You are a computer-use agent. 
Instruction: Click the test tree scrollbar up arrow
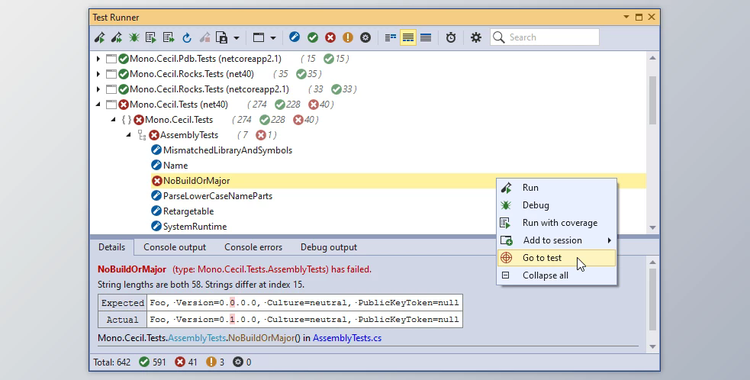click(652, 58)
